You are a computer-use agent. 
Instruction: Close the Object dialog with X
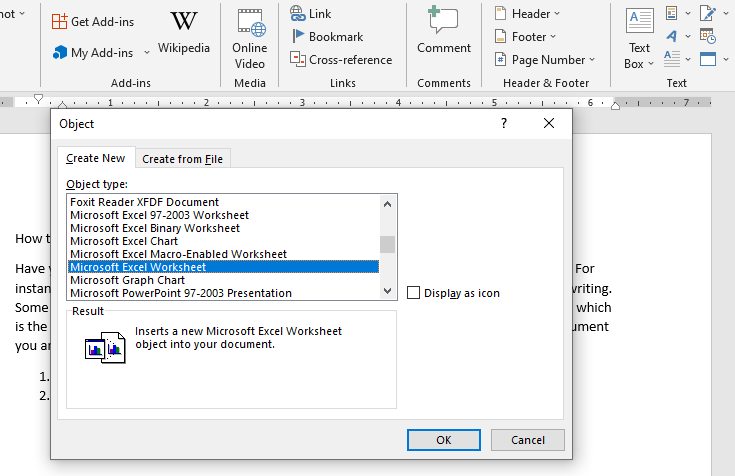point(548,123)
